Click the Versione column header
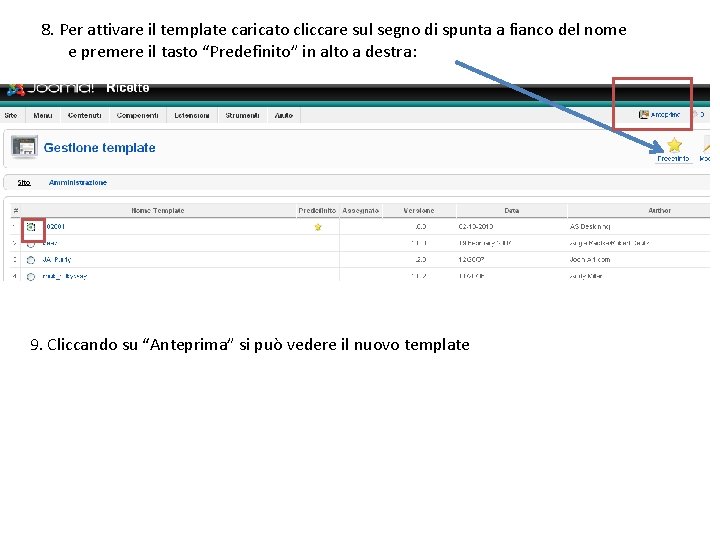 pos(419,210)
